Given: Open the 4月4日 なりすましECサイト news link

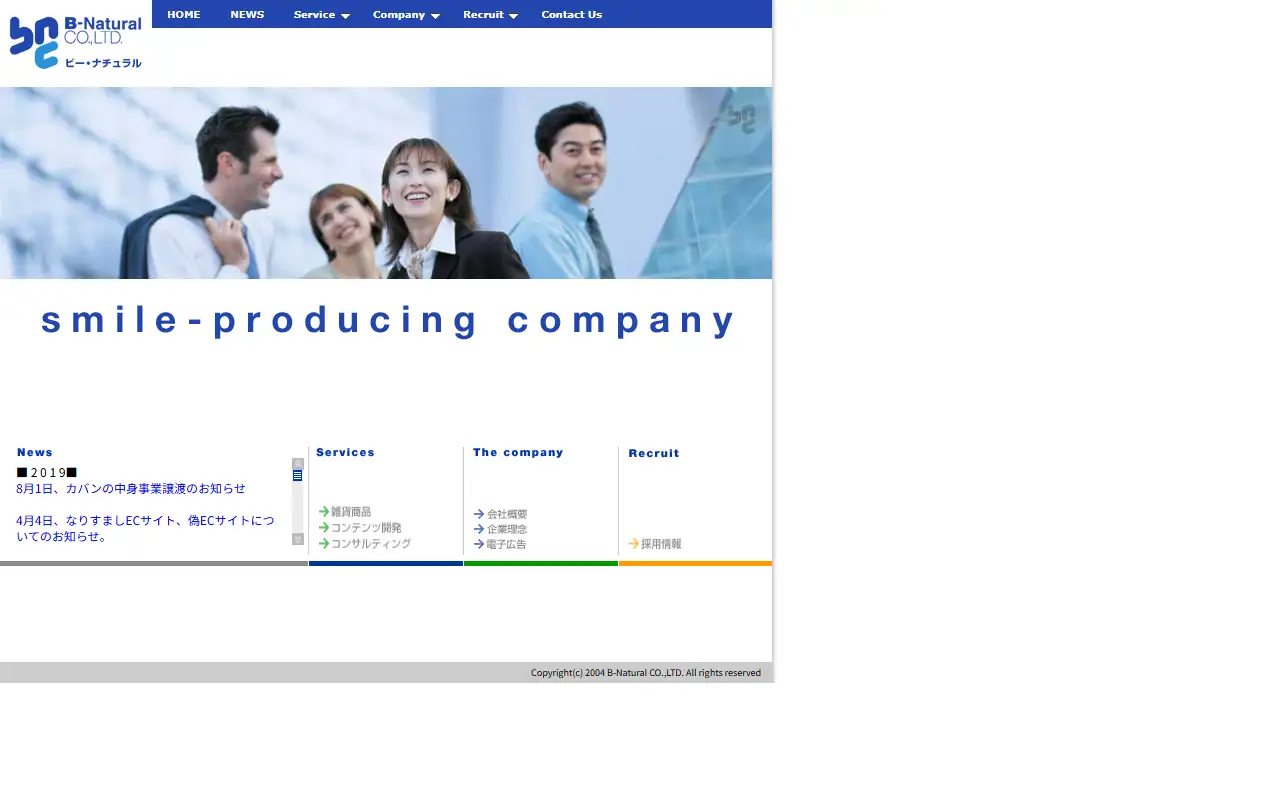Looking at the screenshot, I should click(145, 529).
